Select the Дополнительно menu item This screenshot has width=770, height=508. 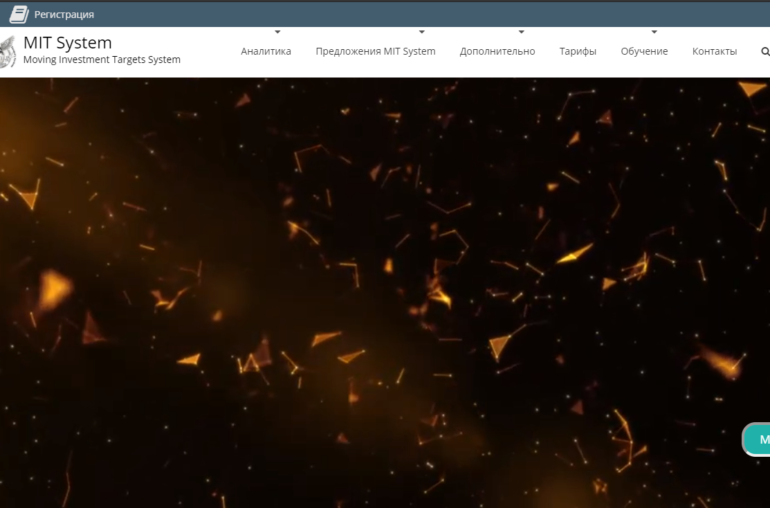(x=497, y=51)
